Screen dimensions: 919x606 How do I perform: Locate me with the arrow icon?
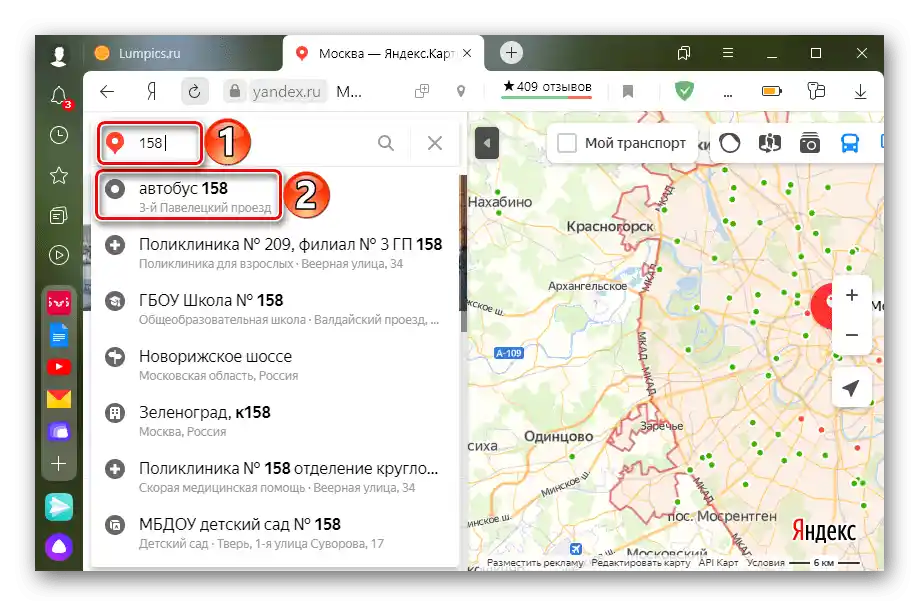pyautogui.click(x=851, y=387)
